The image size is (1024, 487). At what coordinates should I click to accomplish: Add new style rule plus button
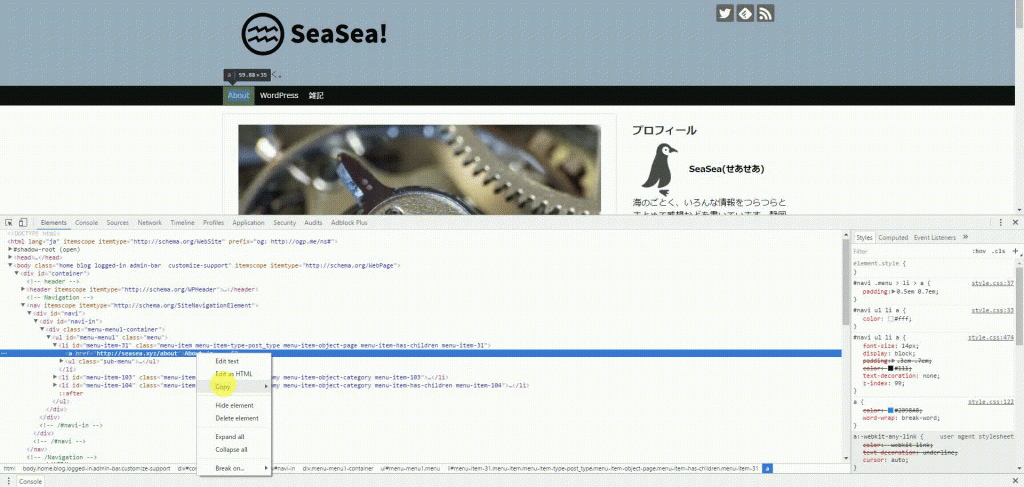[1015, 251]
